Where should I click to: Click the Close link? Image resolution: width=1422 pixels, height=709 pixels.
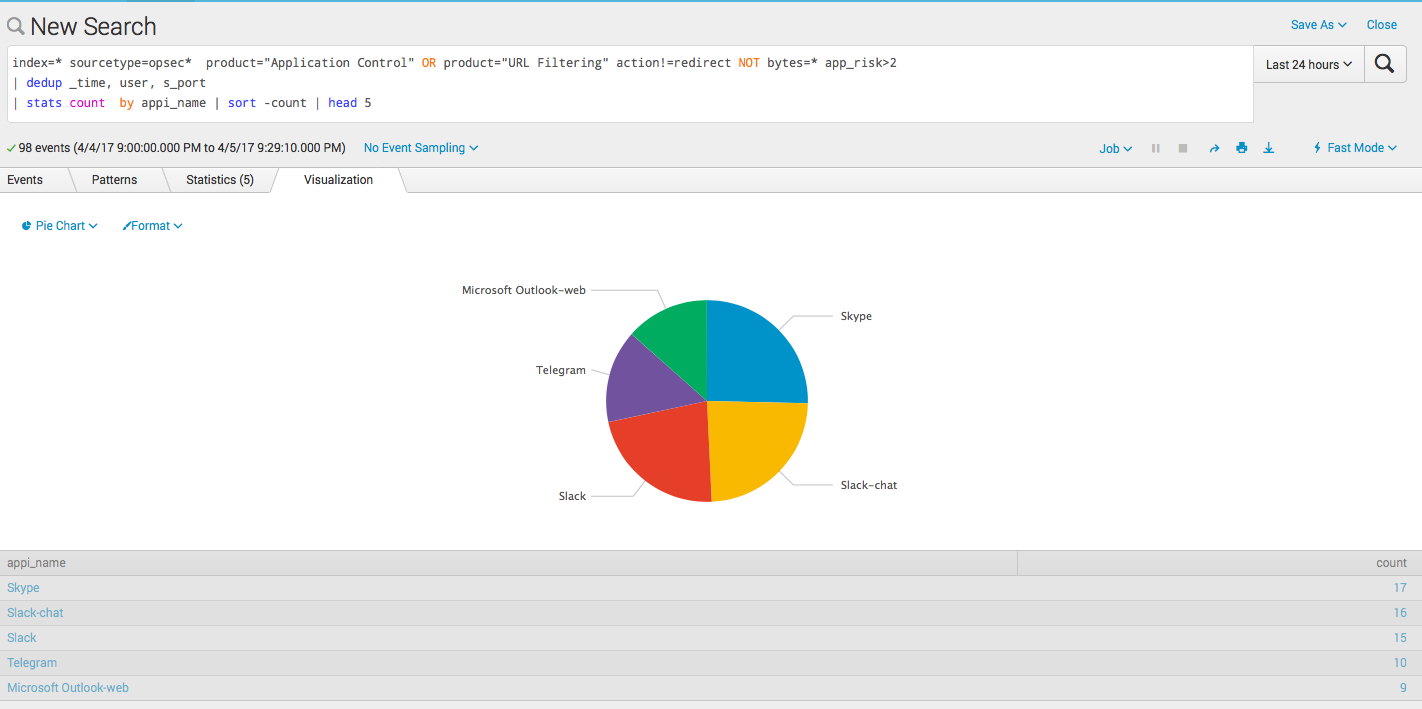(1382, 25)
